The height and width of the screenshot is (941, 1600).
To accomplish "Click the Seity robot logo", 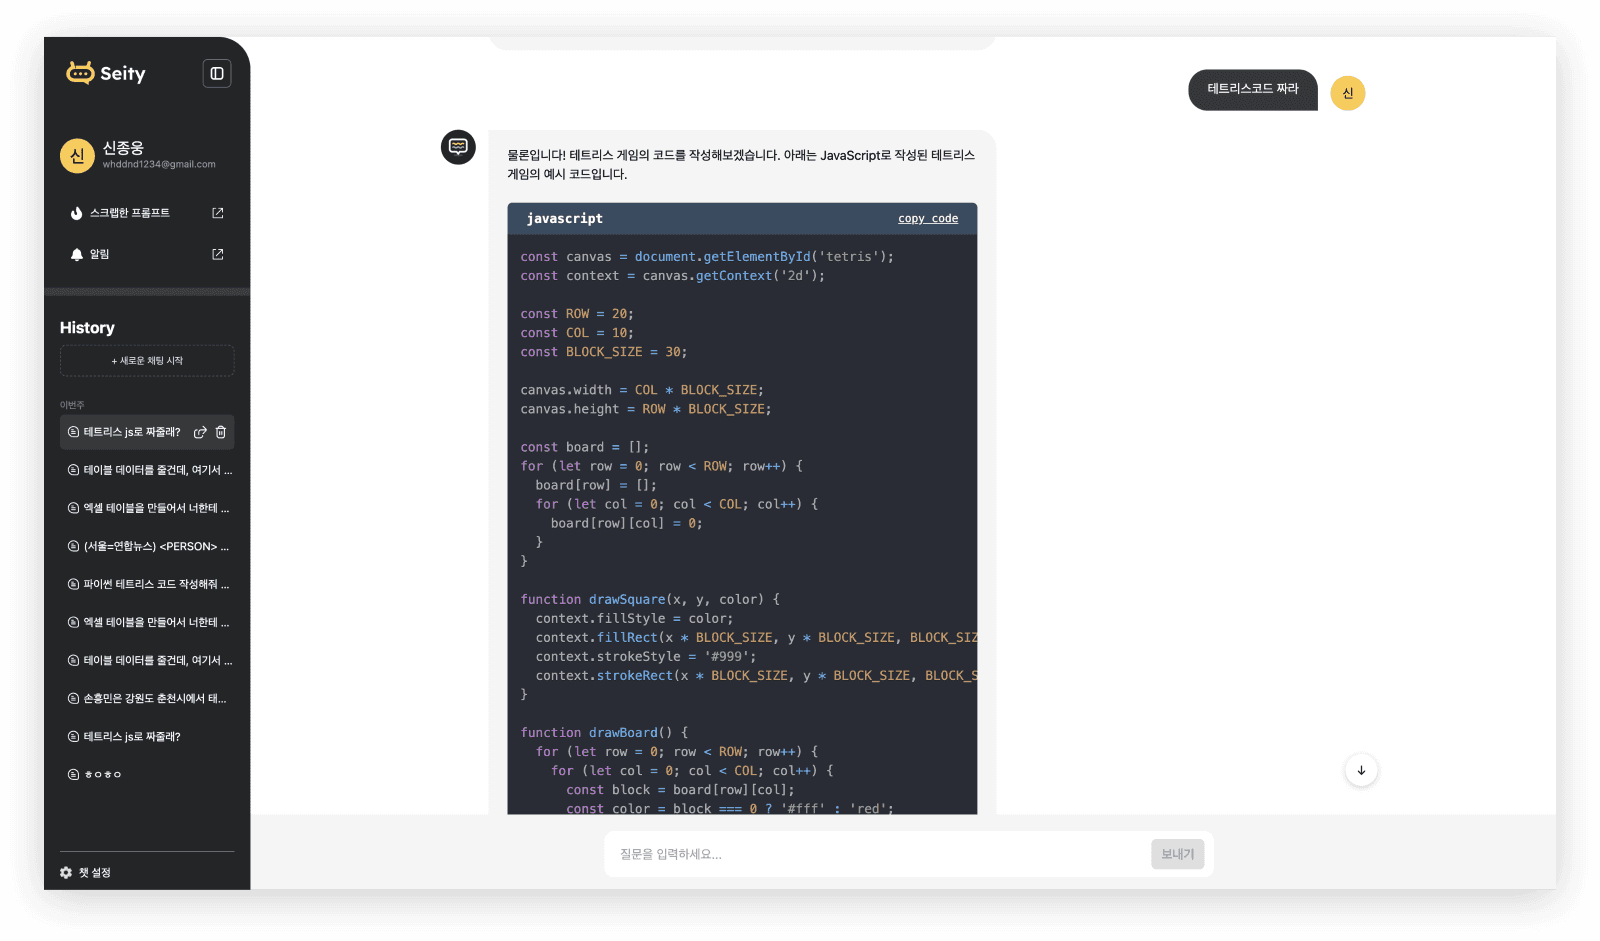I will tap(80, 73).
